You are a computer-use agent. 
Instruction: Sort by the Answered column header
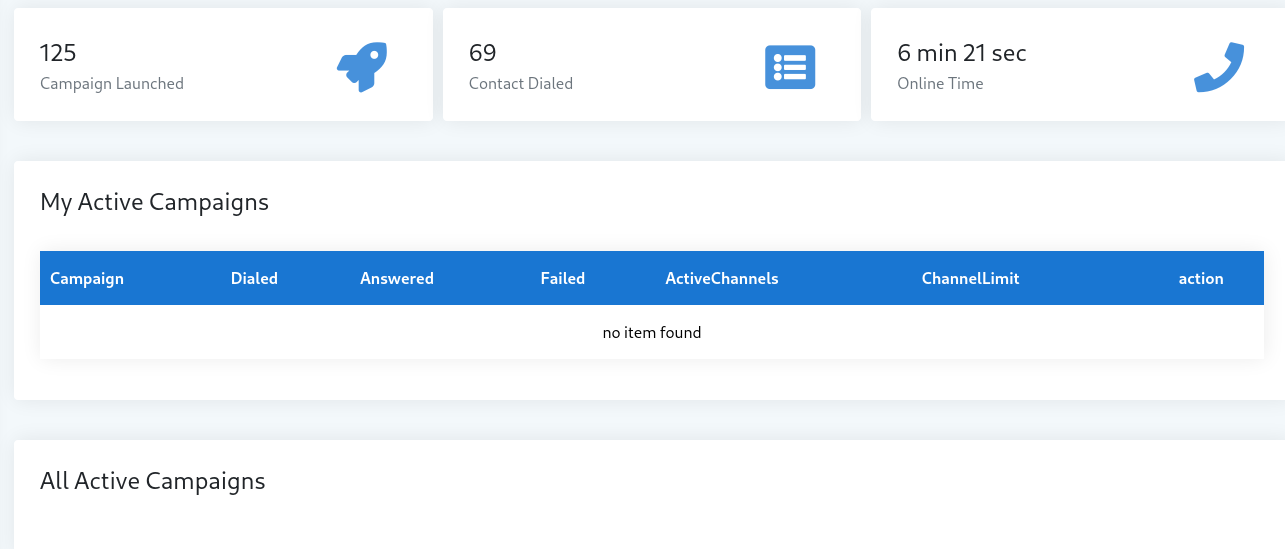point(397,278)
